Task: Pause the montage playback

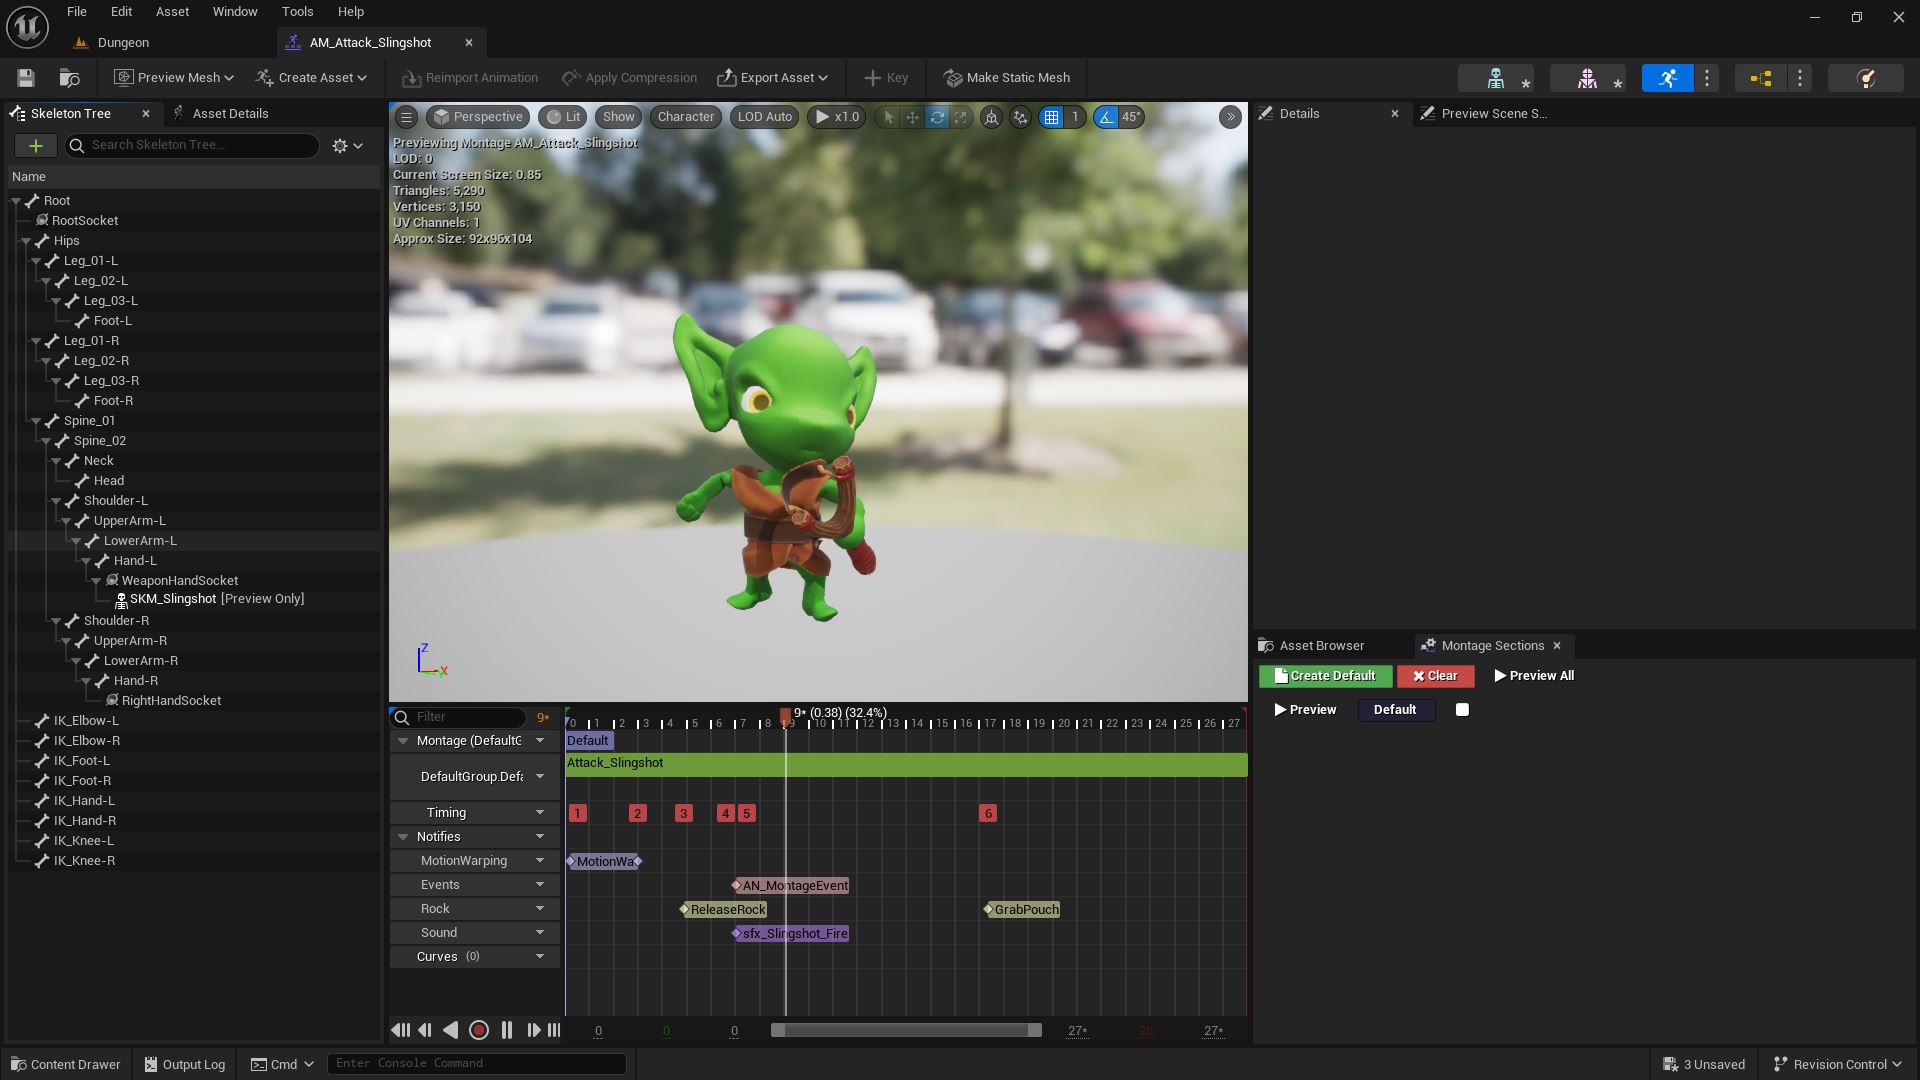Action: point(507,1030)
